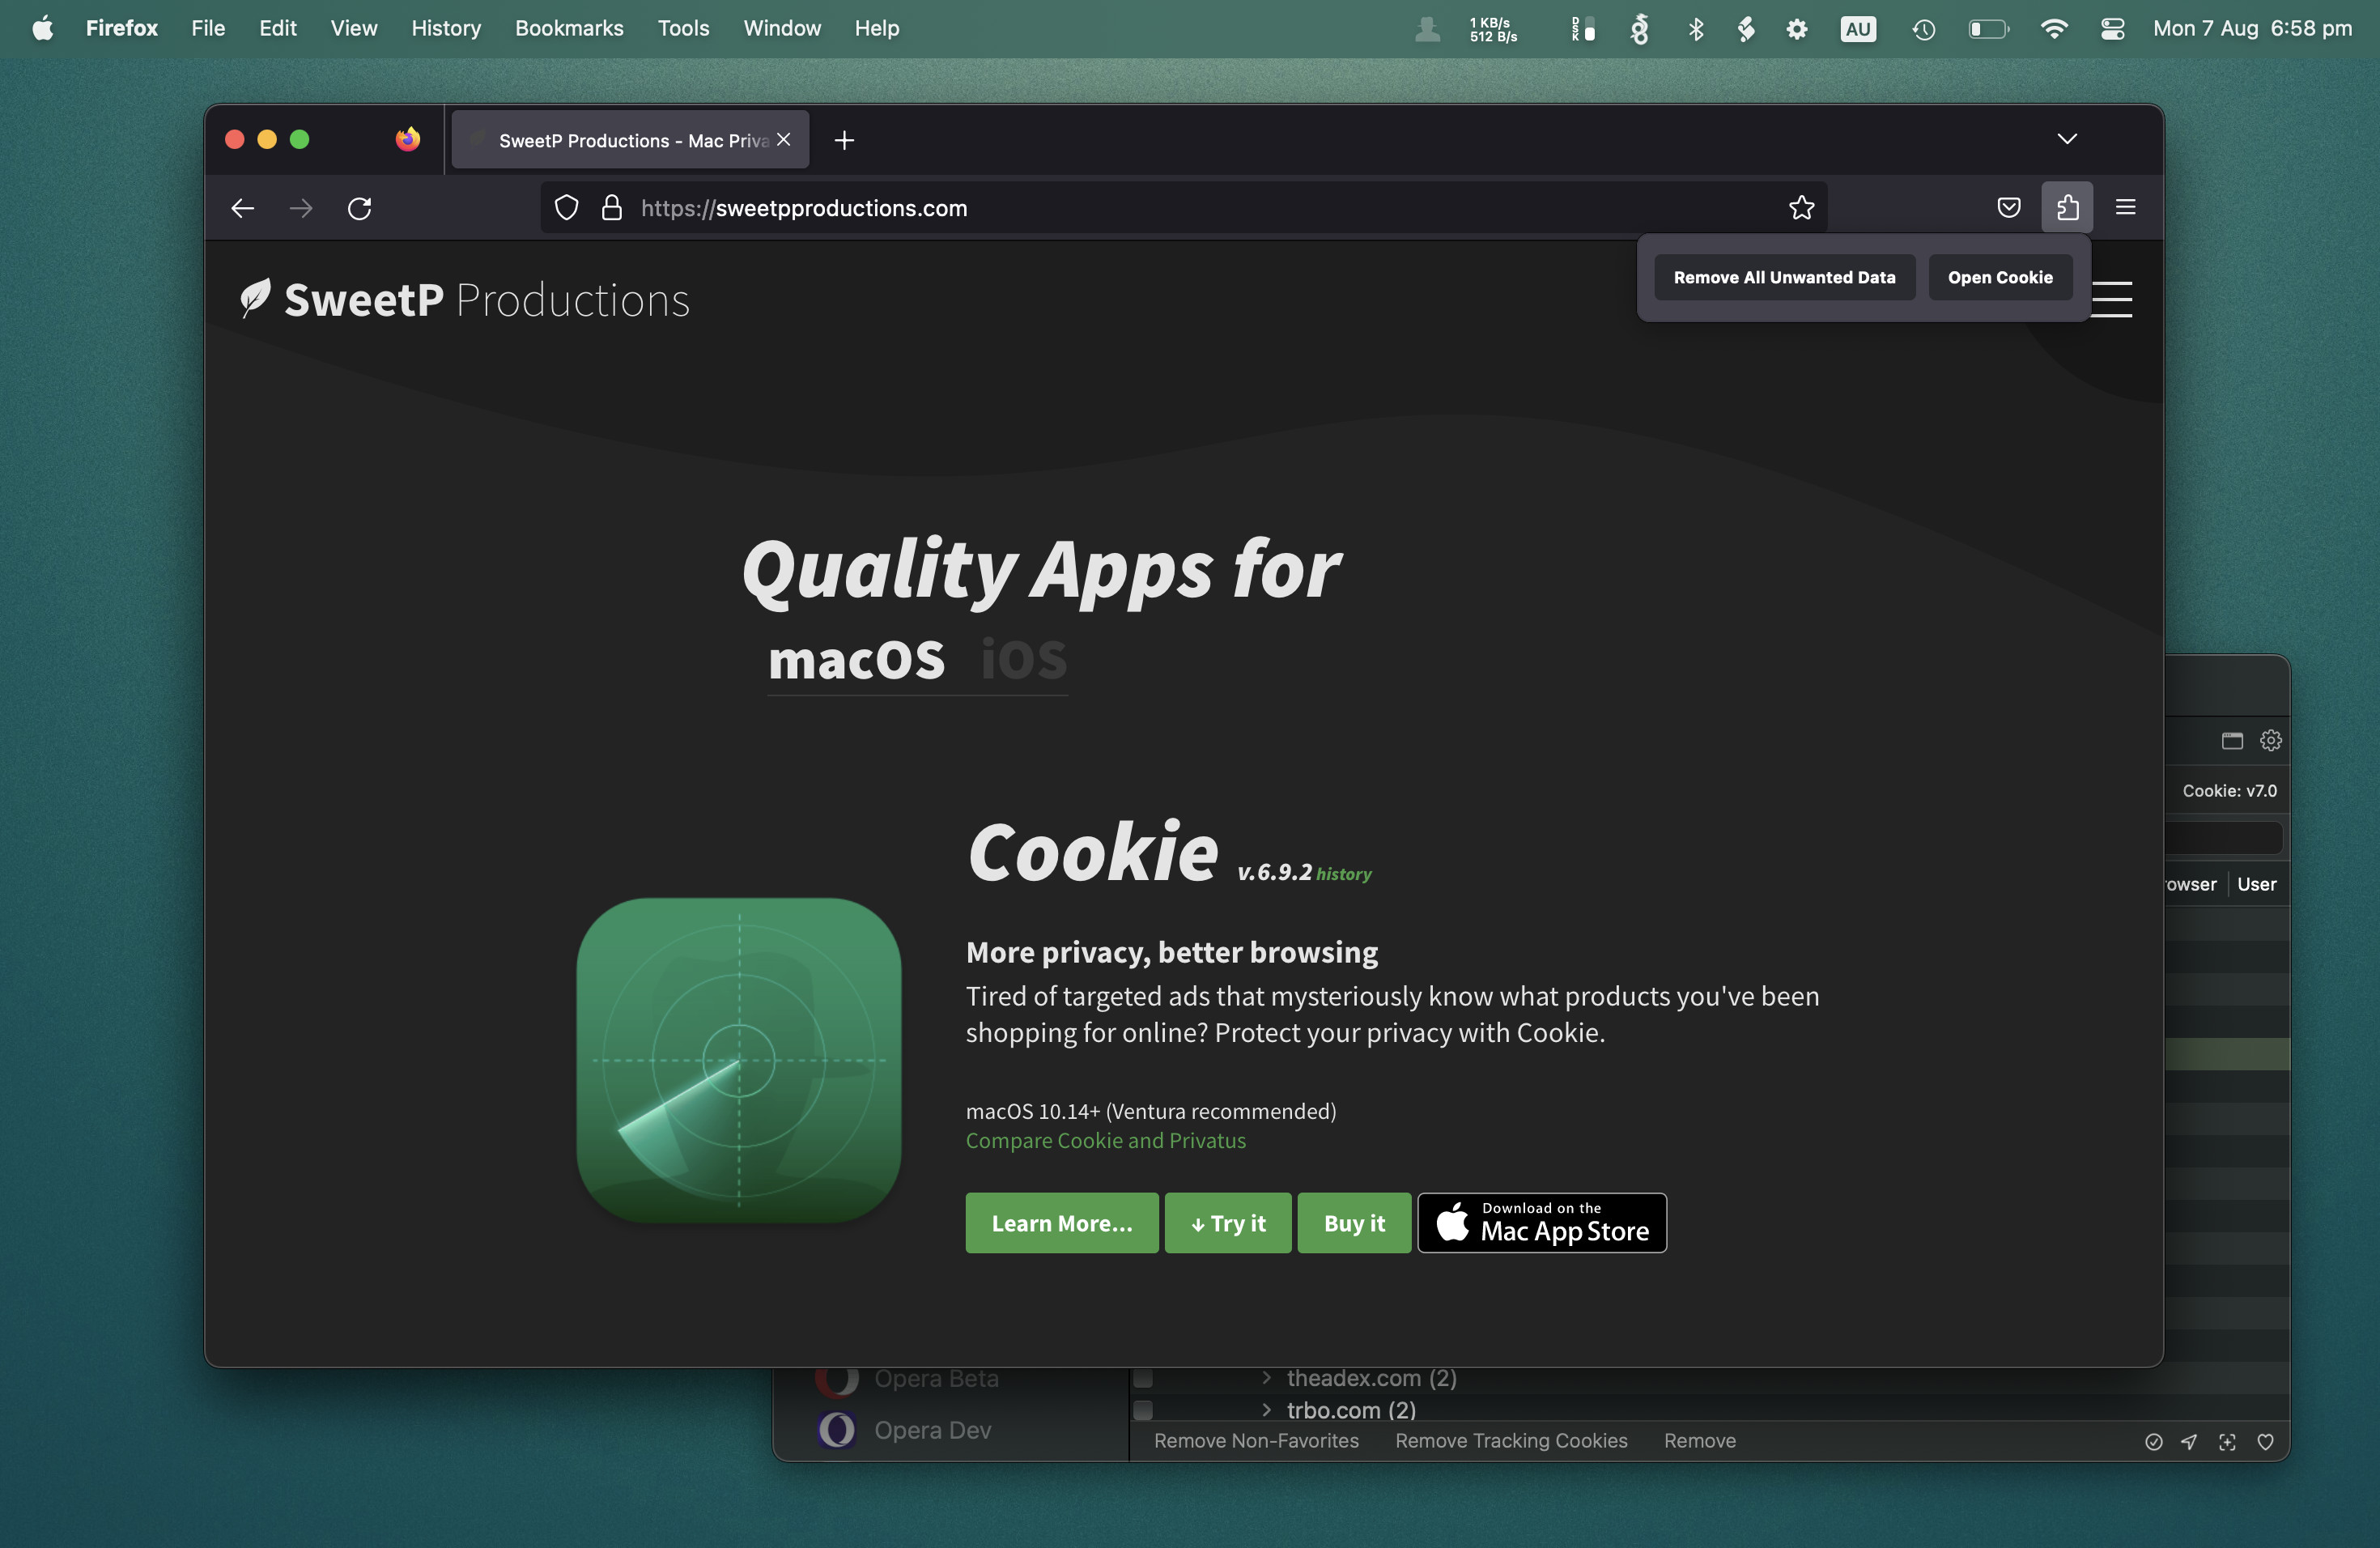Go forward one page
Viewport: 2380px width, 1548px height.
pyautogui.click(x=301, y=208)
